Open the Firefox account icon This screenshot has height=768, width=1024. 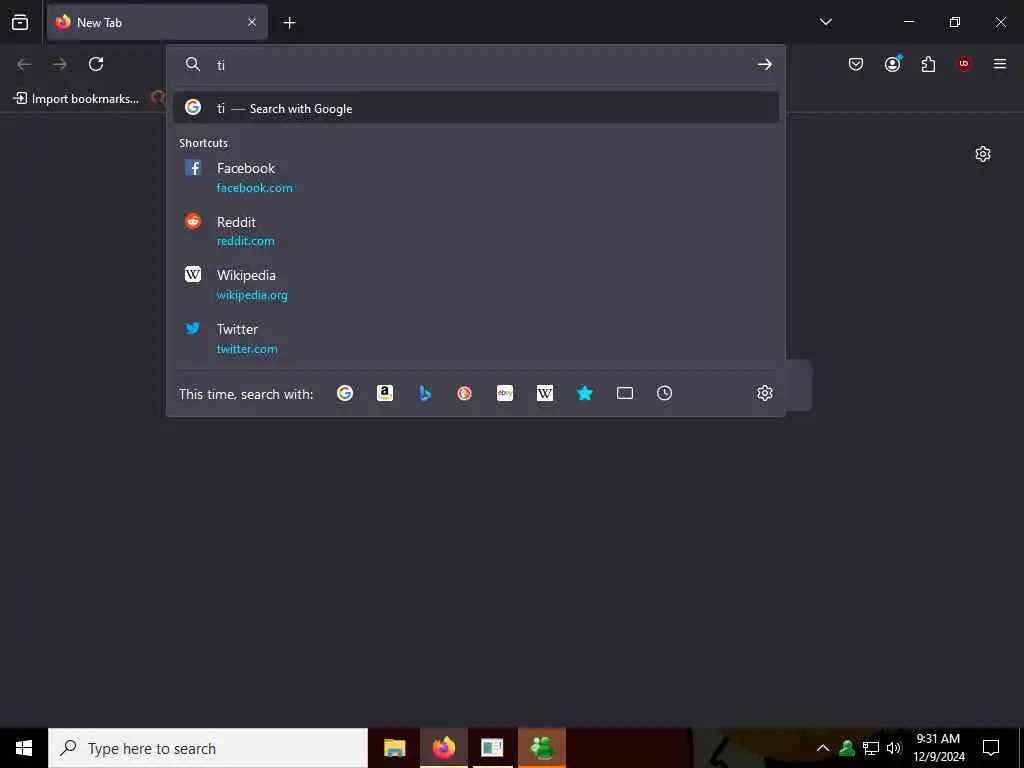[892, 64]
